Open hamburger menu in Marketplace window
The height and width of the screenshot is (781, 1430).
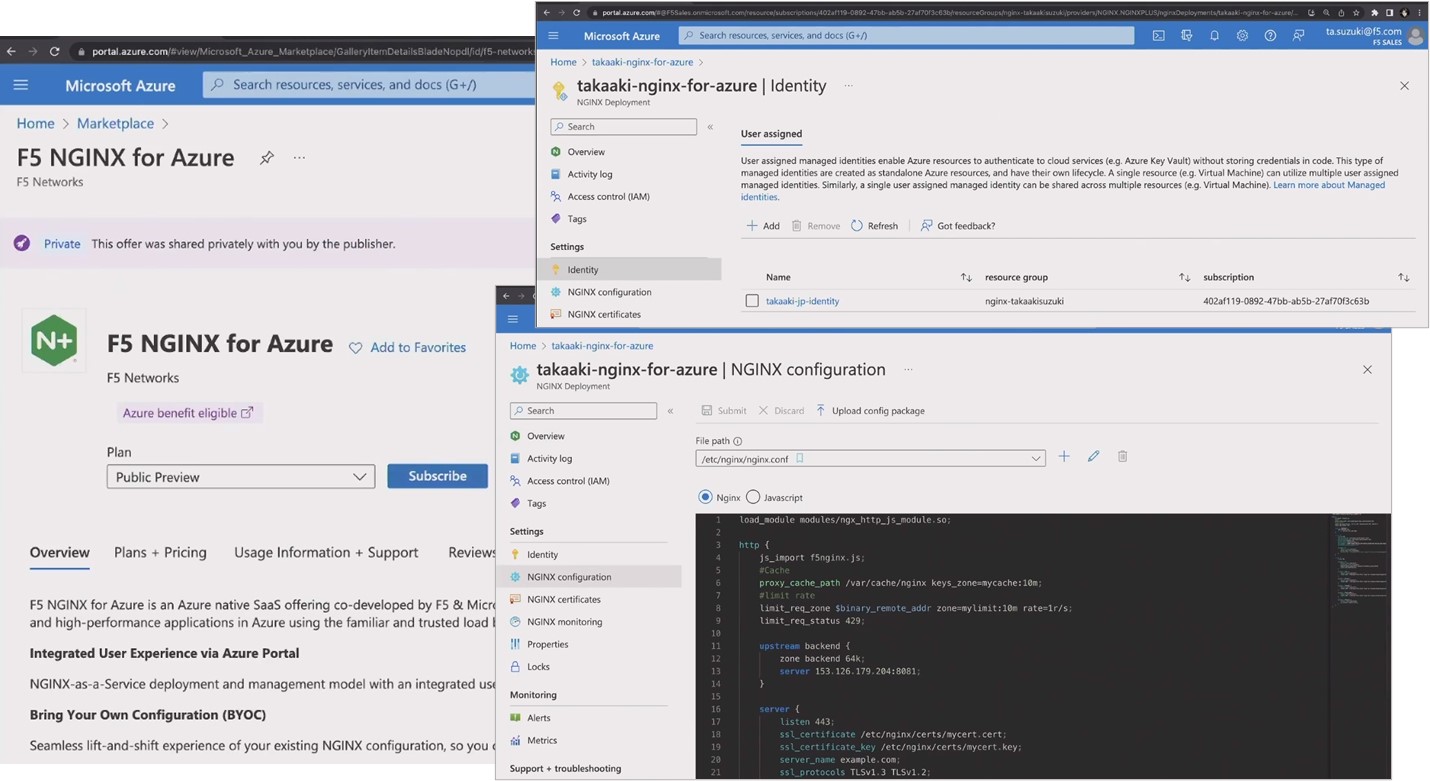21,85
